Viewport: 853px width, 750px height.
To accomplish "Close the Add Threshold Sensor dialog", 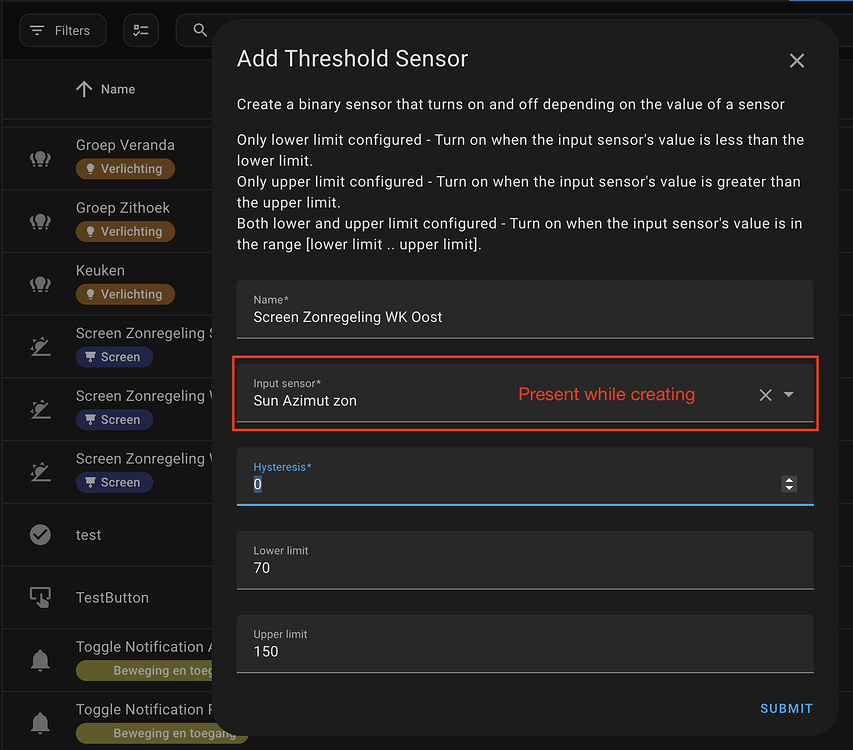I will point(796,60).
